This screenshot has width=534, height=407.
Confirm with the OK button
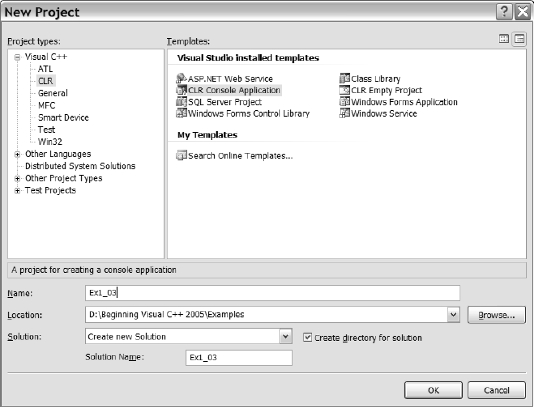point(433,390)
